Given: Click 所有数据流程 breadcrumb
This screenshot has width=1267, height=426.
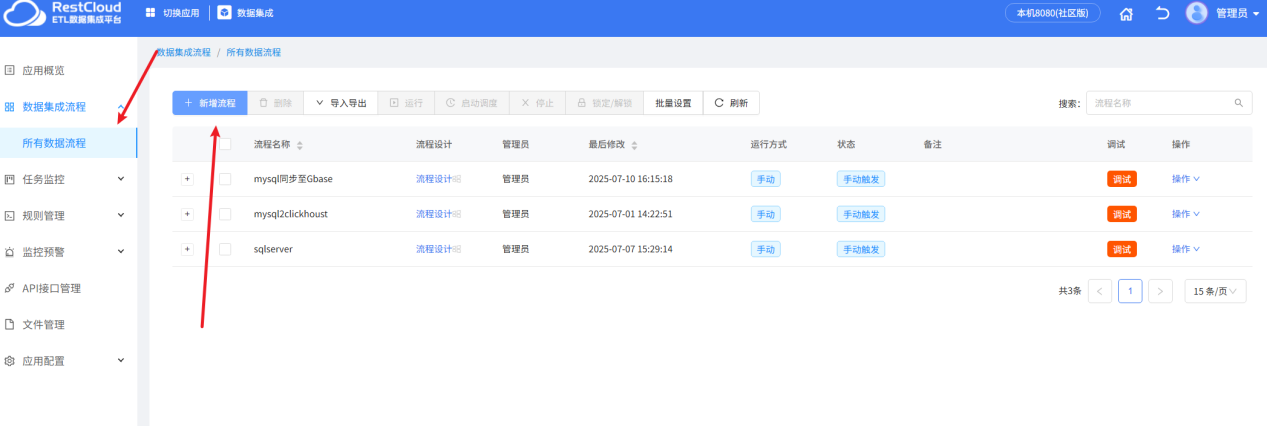Looking at the screenshot, I should tap(253, 52).
